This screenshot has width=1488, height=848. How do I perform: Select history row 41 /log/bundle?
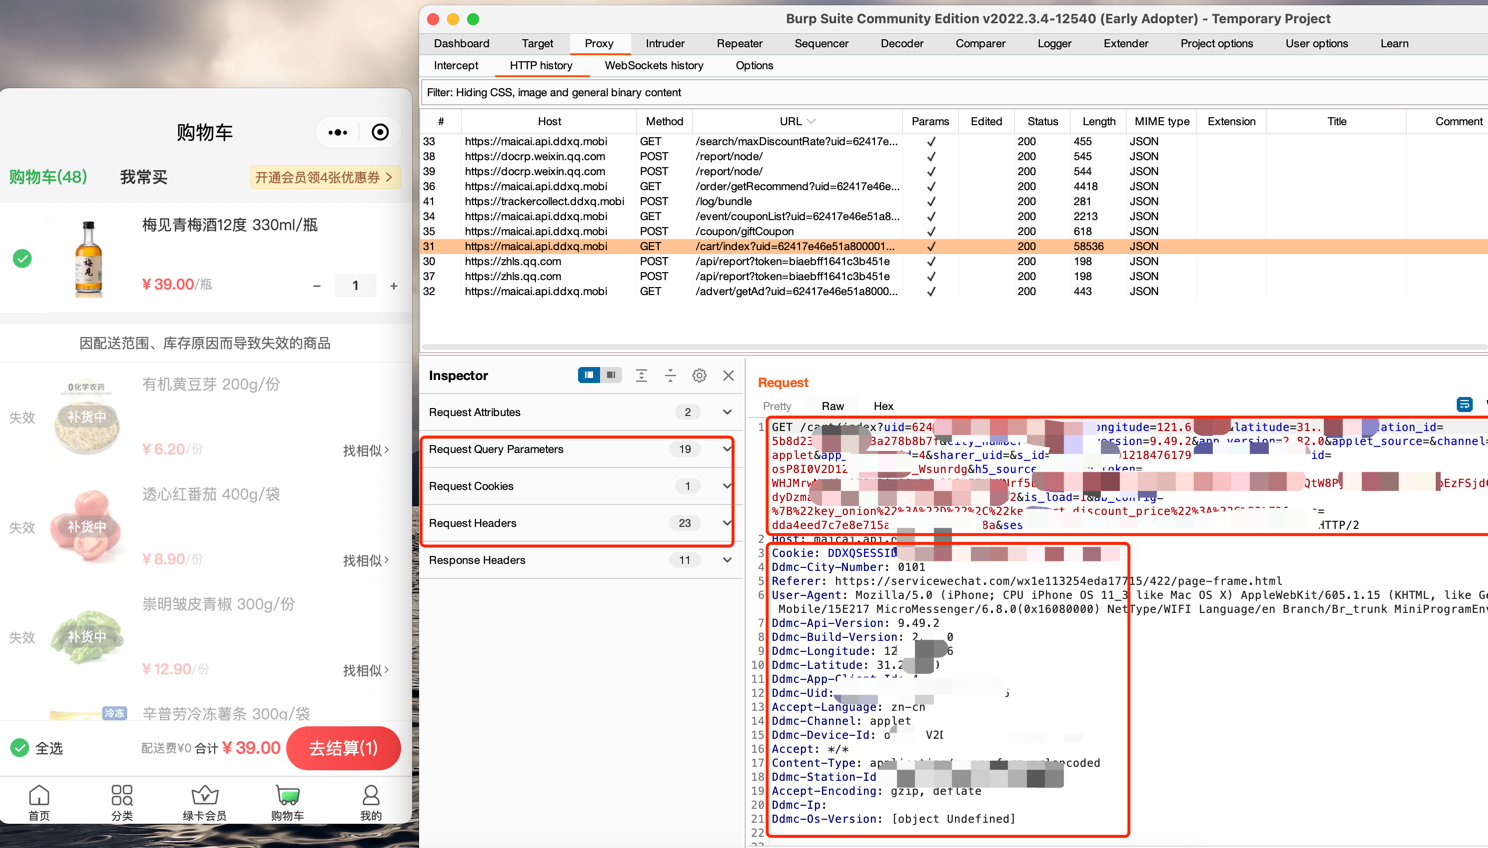pos(954,201)
